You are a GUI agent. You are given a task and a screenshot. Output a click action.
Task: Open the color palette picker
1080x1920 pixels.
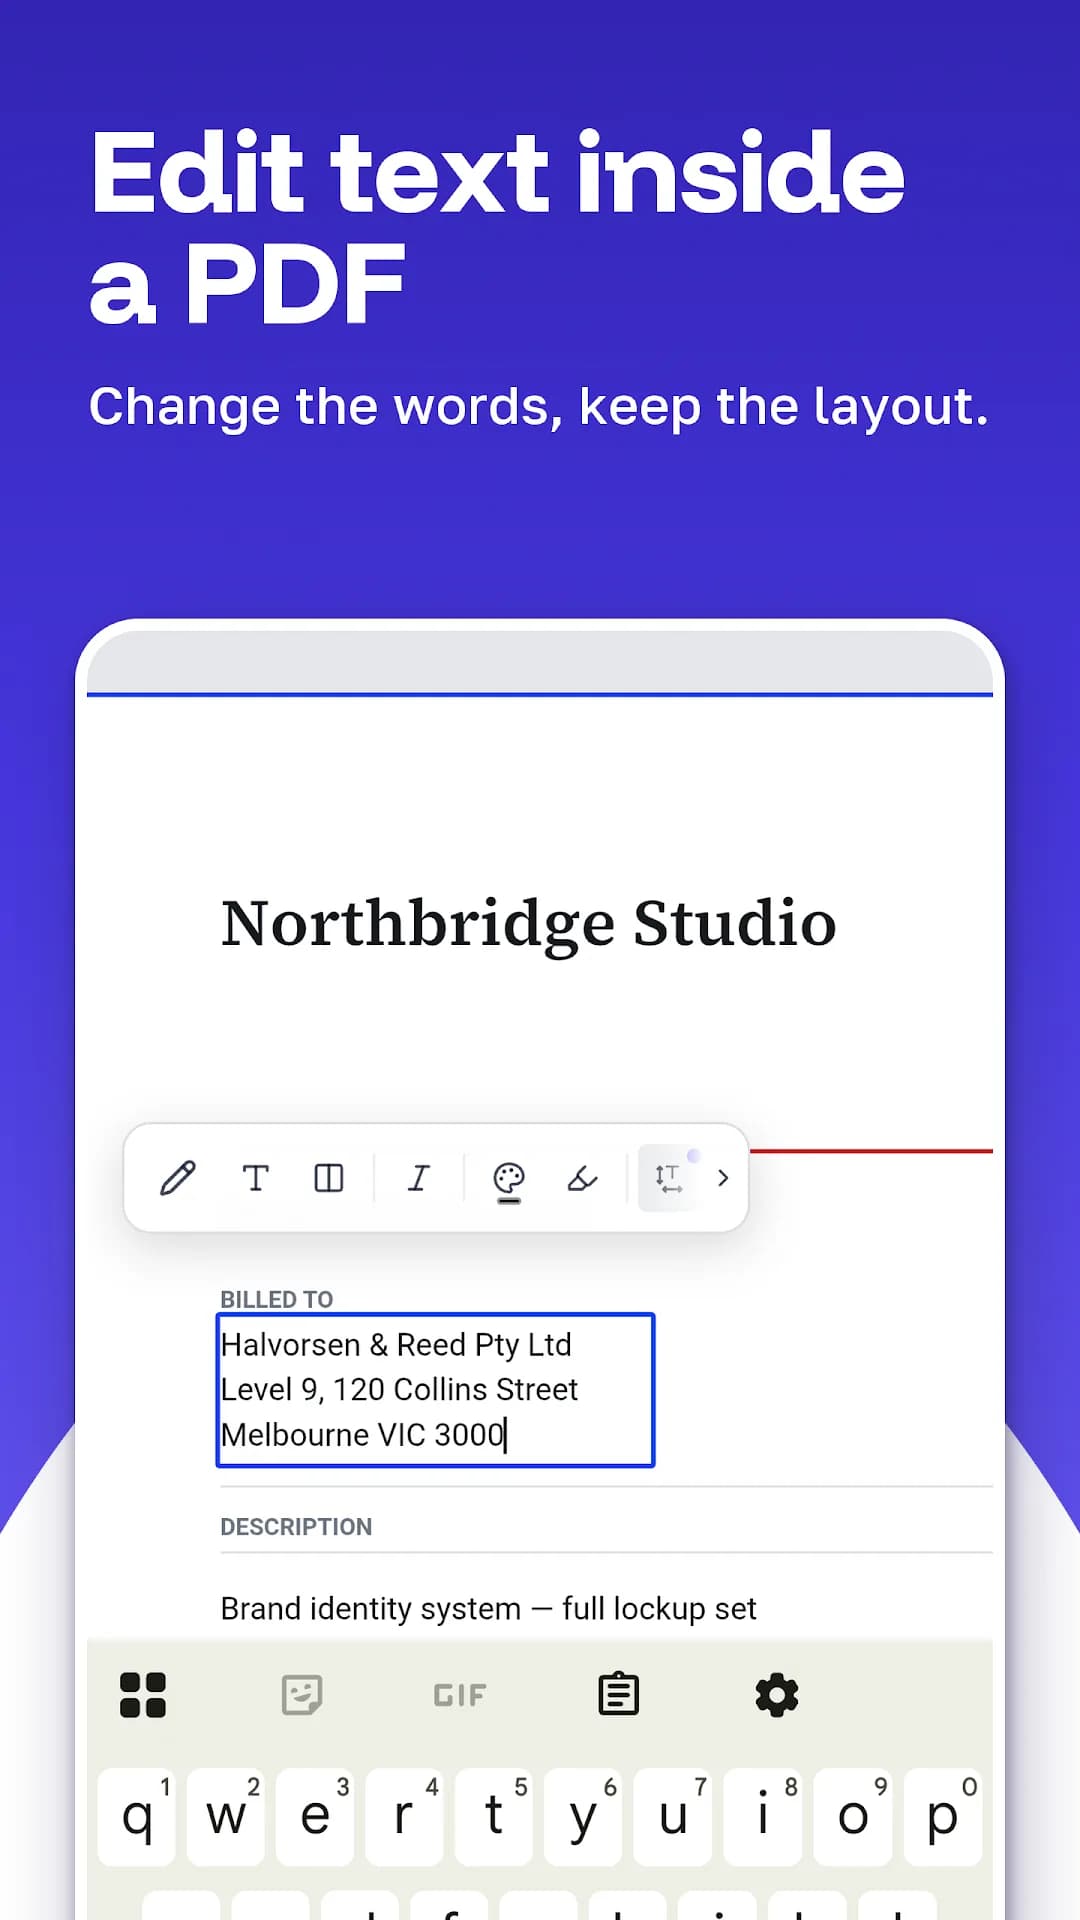(x=509, y=1181)
